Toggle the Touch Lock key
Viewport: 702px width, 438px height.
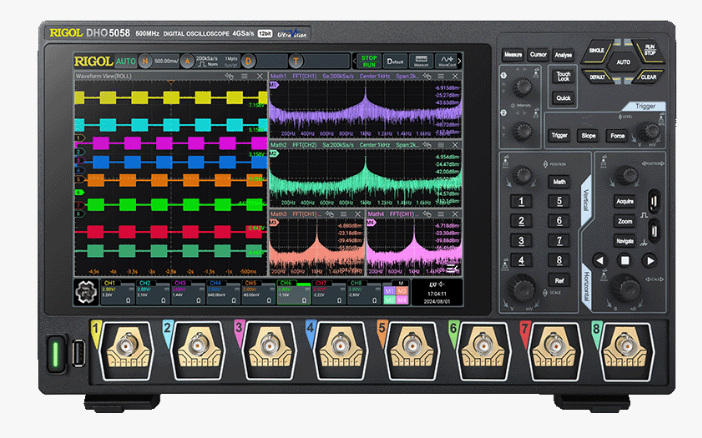tap(563, 76)
